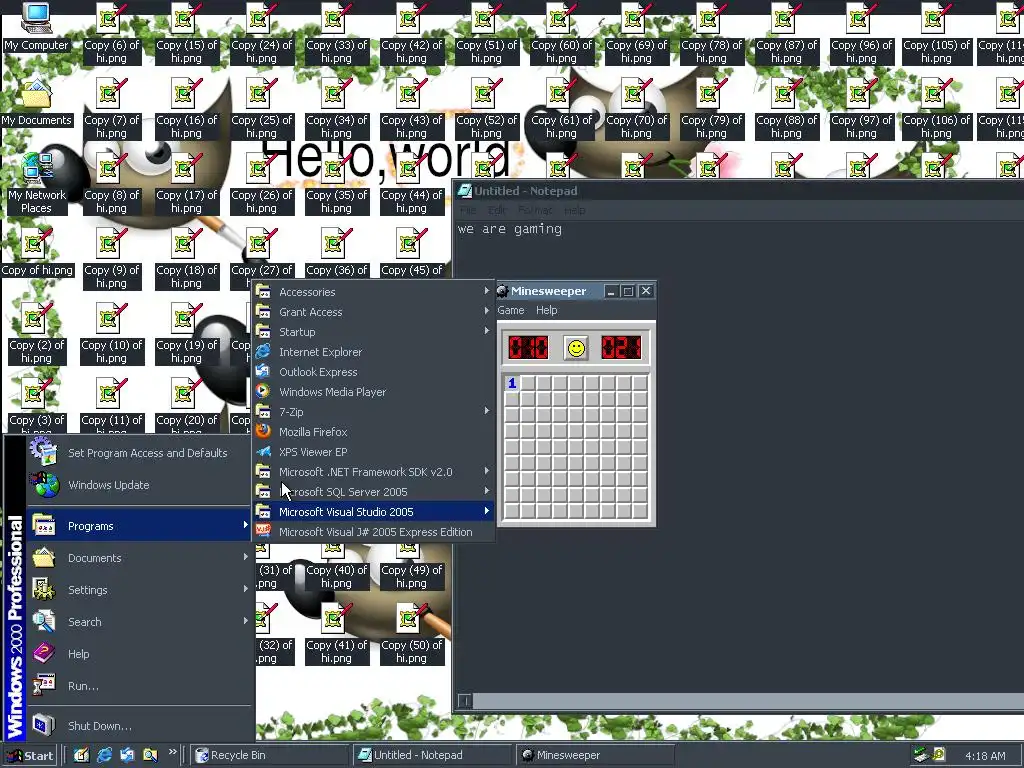Open My Network Places desktop icon

point(37,184)
